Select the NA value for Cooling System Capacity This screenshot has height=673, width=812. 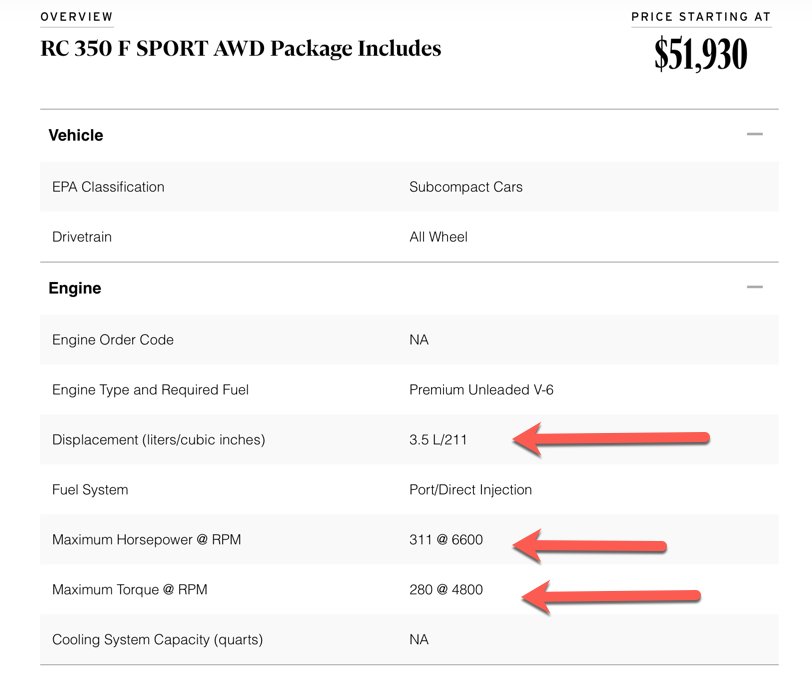(x=418, y=640)
